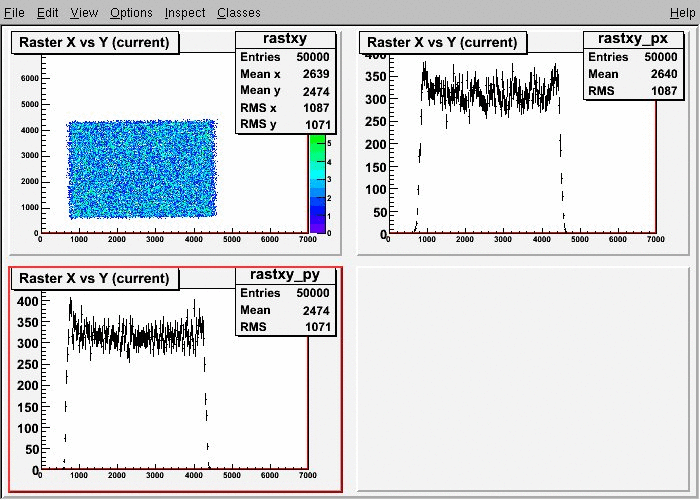The height and width of the screenshot is (500, 700).
Task: Click 'RMS 1087' in rastxy_px stats
Action: tap(633, 91)
